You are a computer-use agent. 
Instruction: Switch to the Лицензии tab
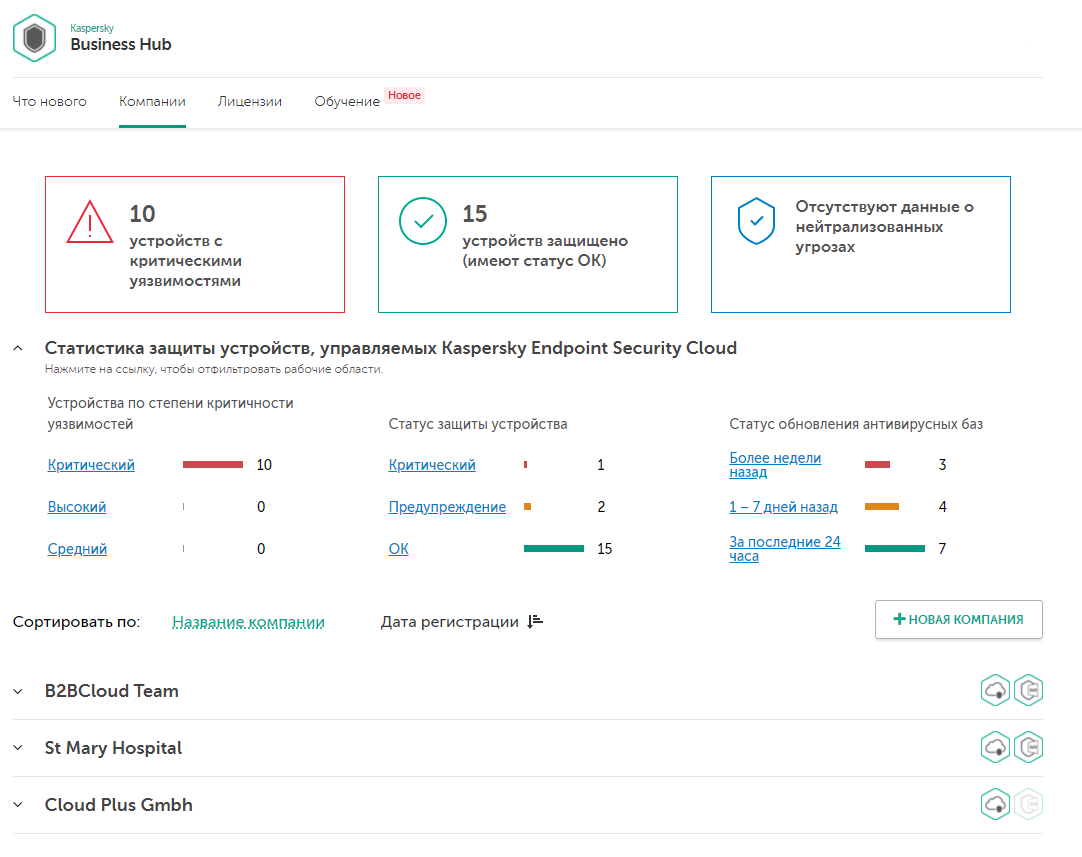point(250,102)
